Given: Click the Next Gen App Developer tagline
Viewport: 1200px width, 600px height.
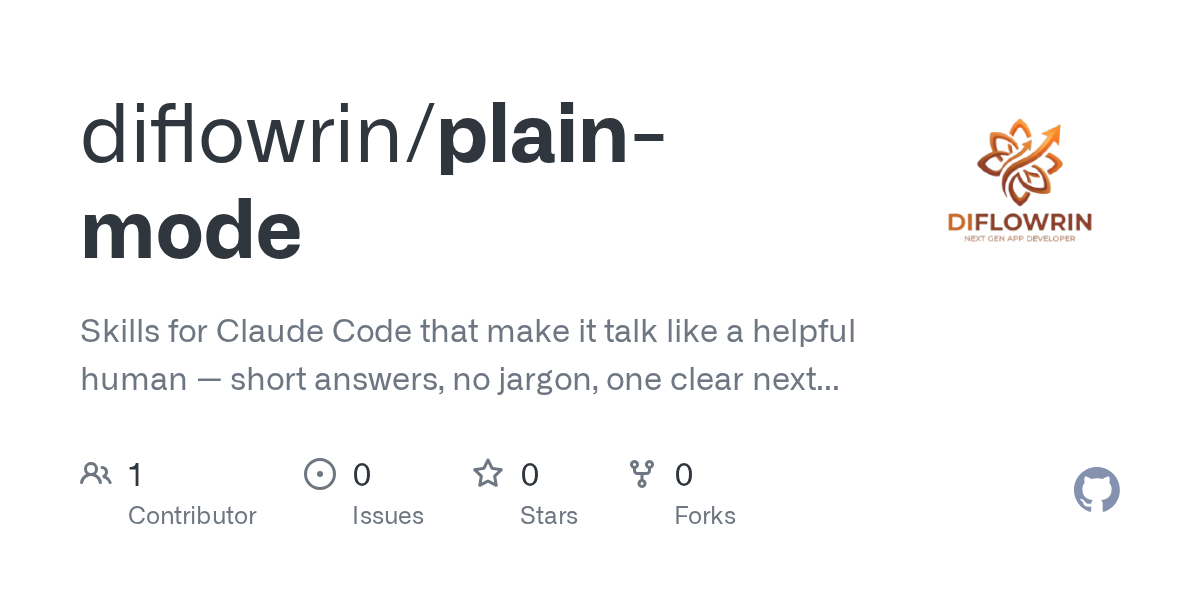Looking at the screenshot, I should pos(1020,239).
